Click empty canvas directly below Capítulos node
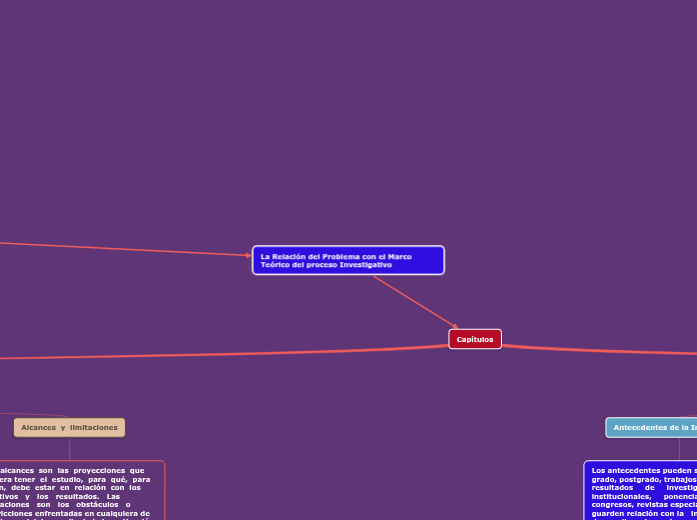 point(475,400)
